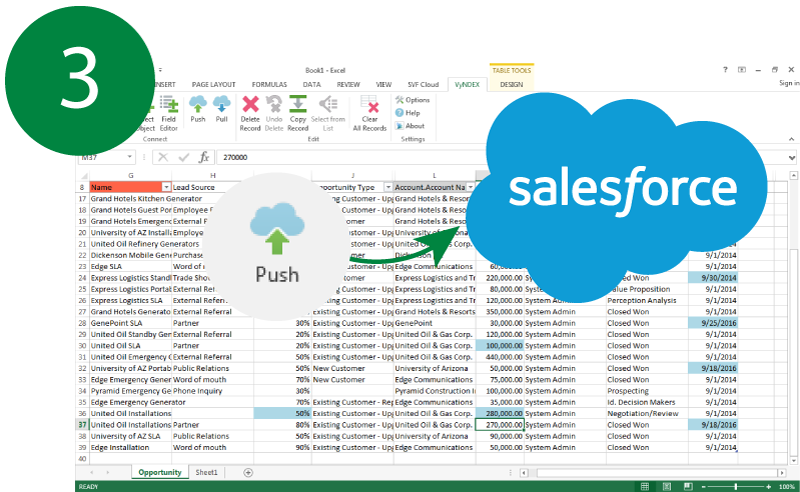
Task: Click the formula bar Cancel X icon
Action: (163, 157)
